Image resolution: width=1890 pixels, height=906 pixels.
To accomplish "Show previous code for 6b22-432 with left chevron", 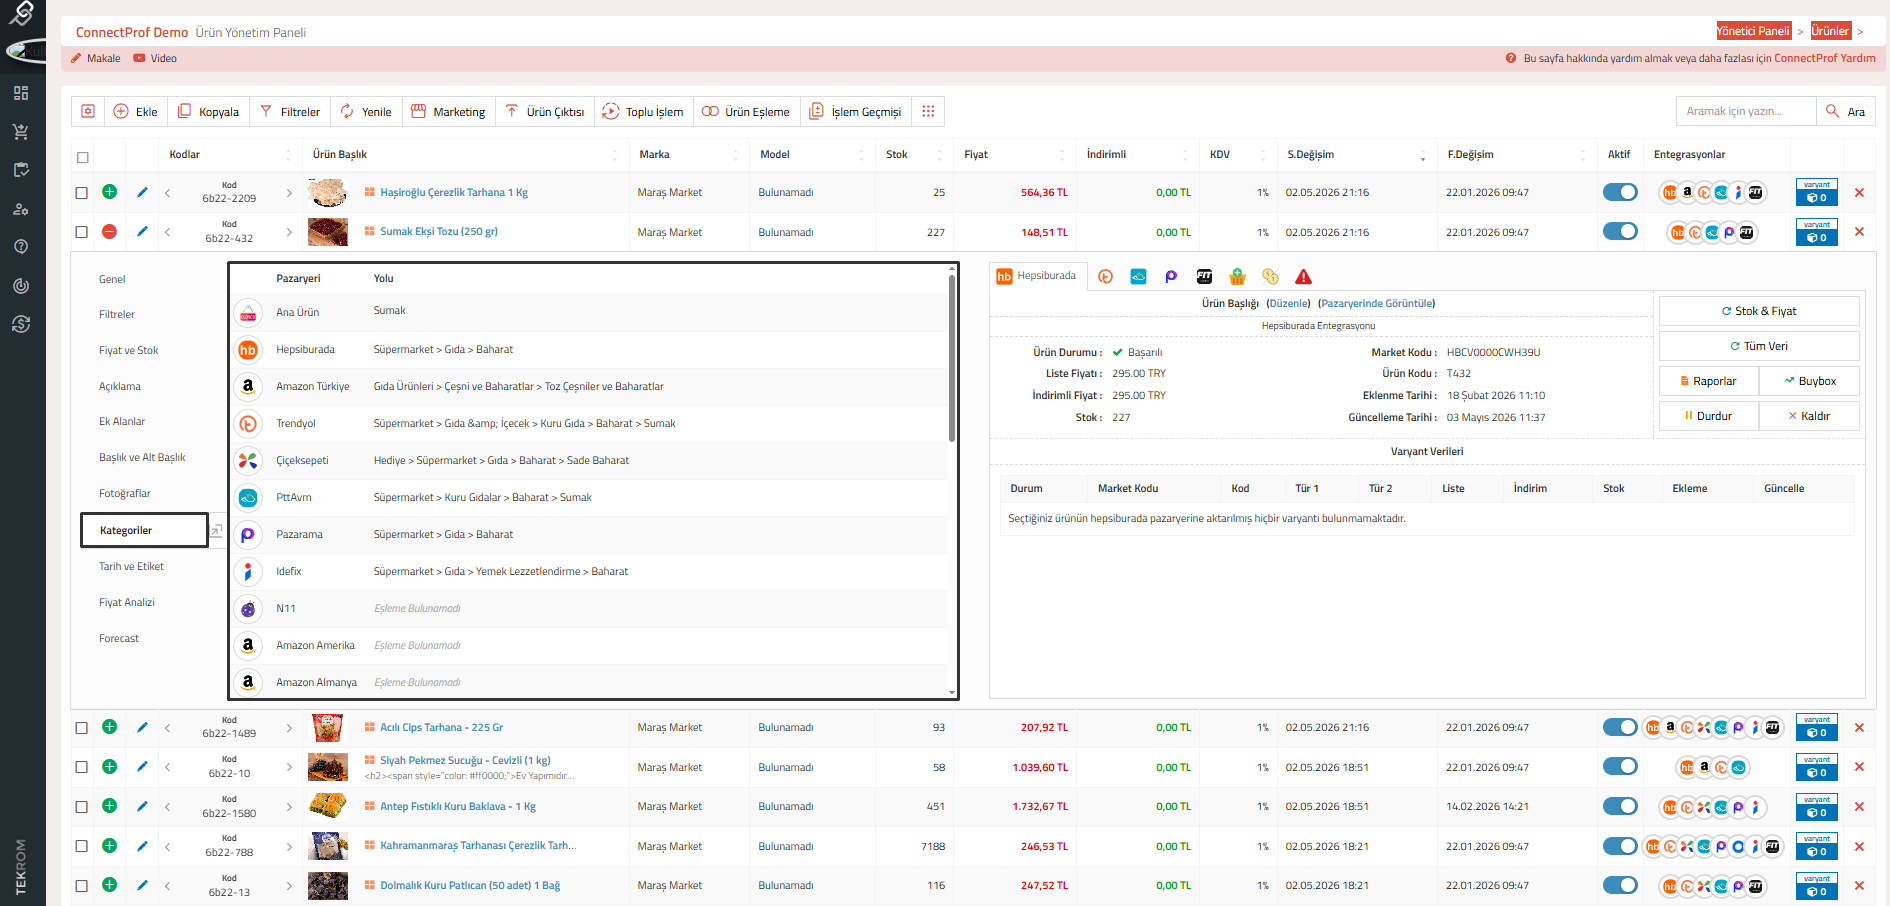I will click(168, 232).
